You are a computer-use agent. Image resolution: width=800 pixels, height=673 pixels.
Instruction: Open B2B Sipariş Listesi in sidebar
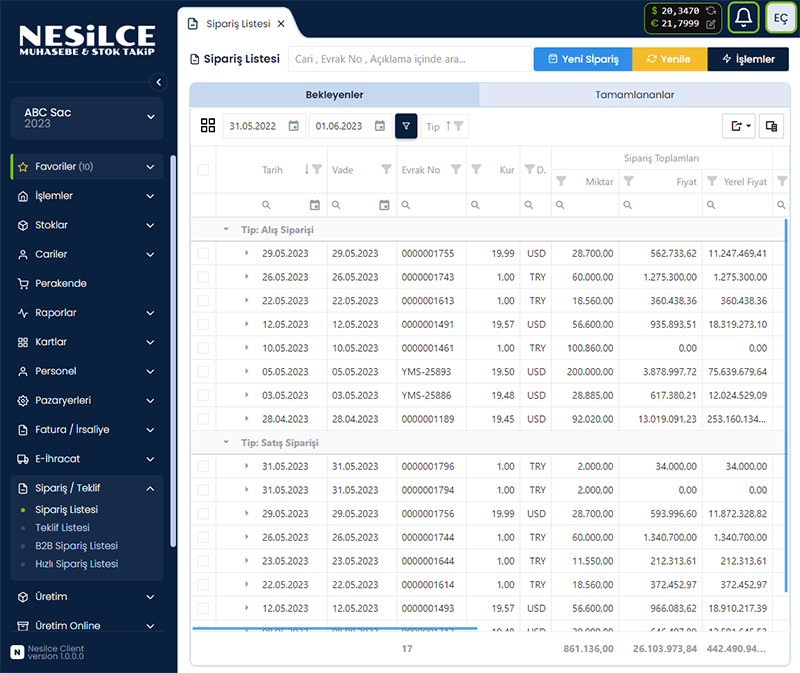(77, 546)
